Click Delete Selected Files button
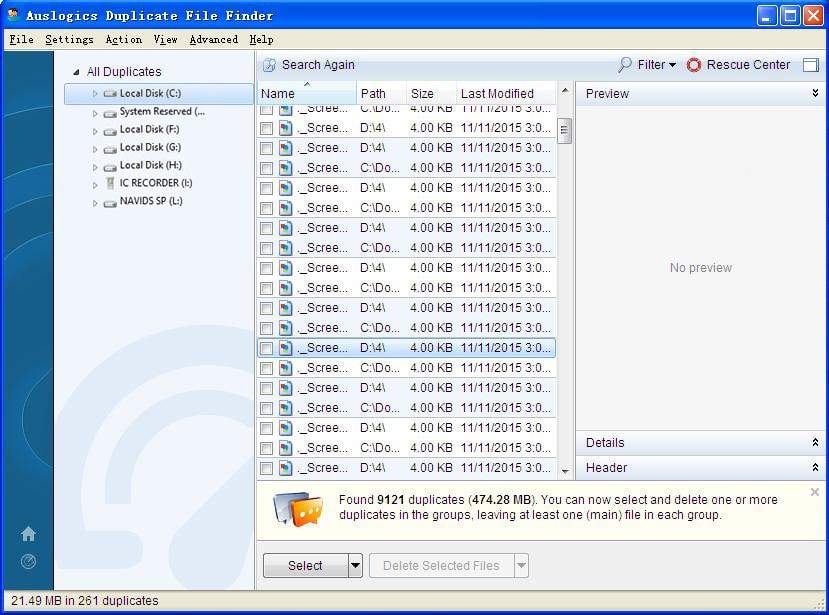The image size is (829, 615). 441,565
